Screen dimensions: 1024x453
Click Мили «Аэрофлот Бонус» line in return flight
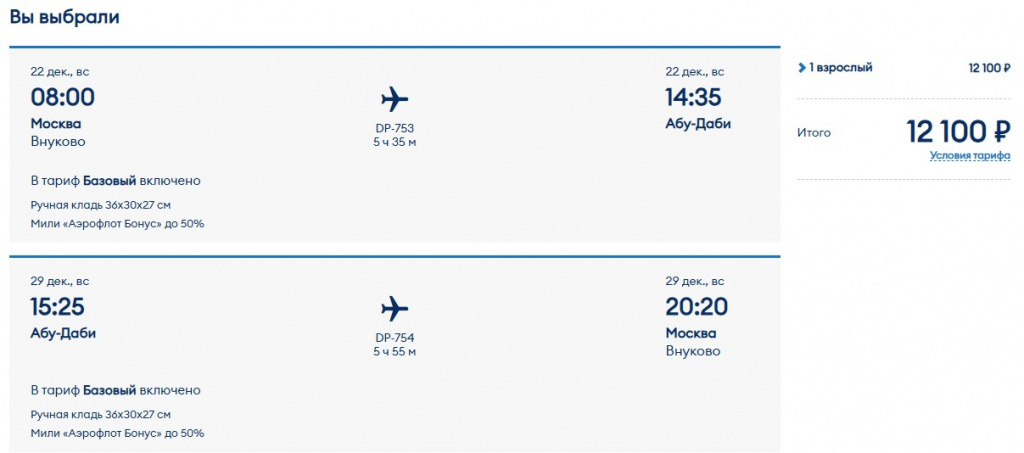pos(117,433)
